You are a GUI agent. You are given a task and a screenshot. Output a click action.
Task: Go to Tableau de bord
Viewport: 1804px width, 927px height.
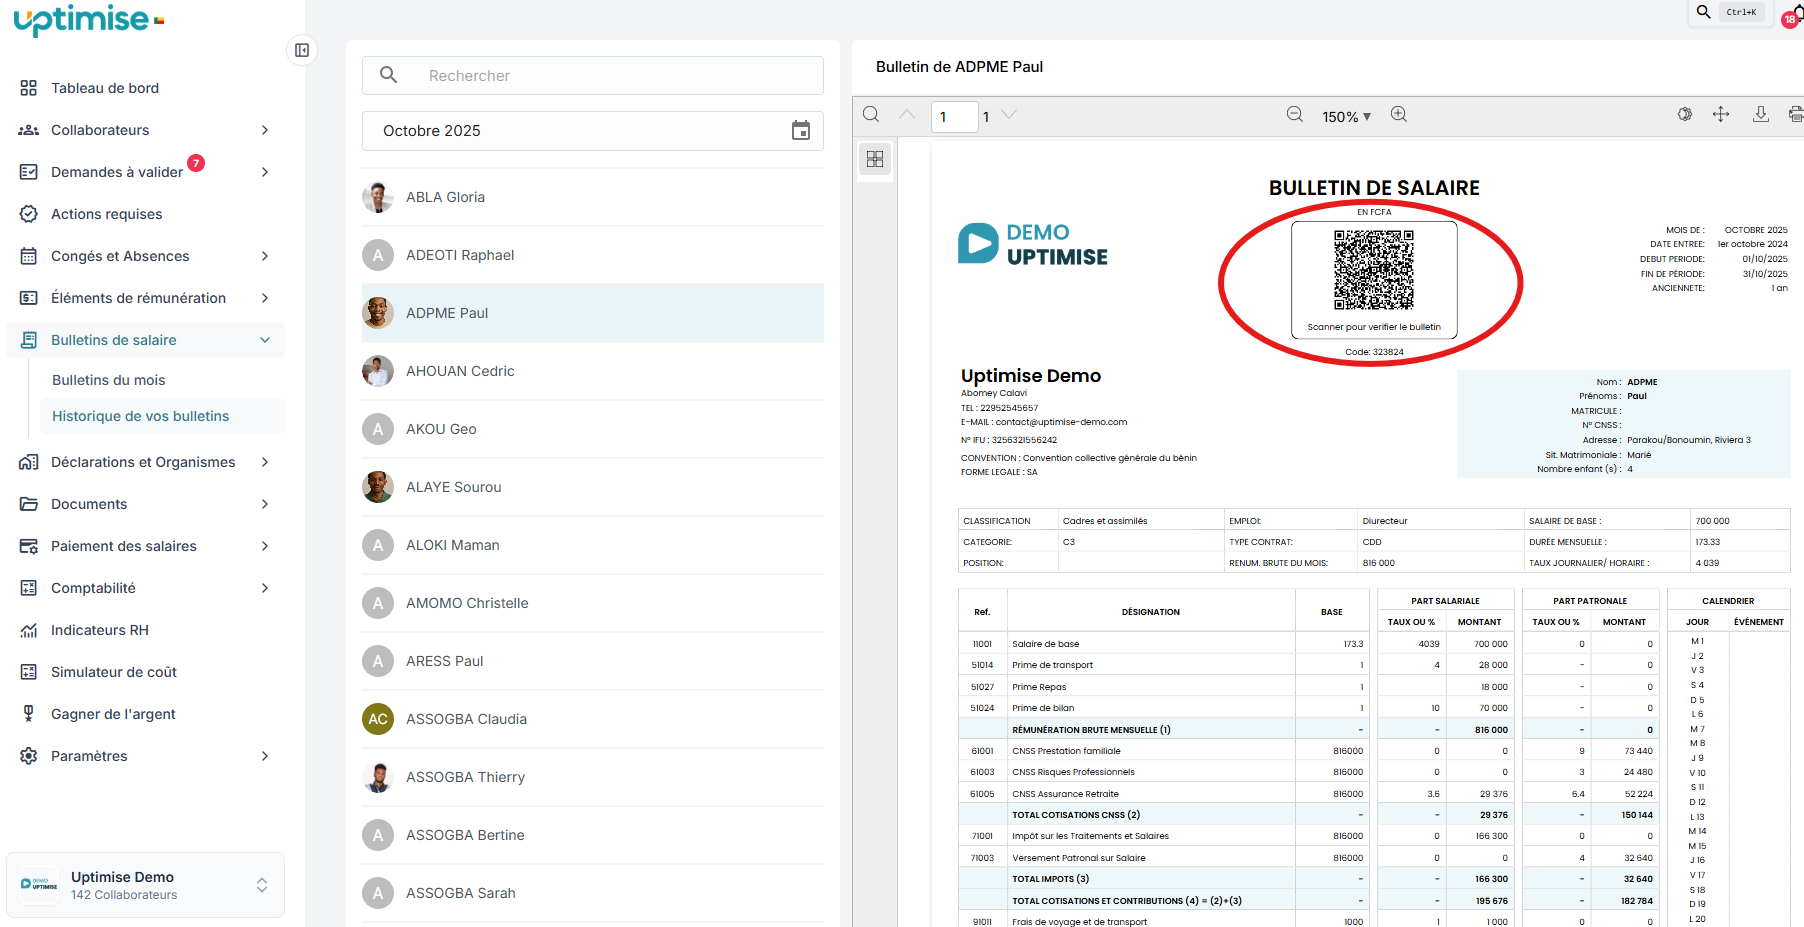click(x=105, y=88)
